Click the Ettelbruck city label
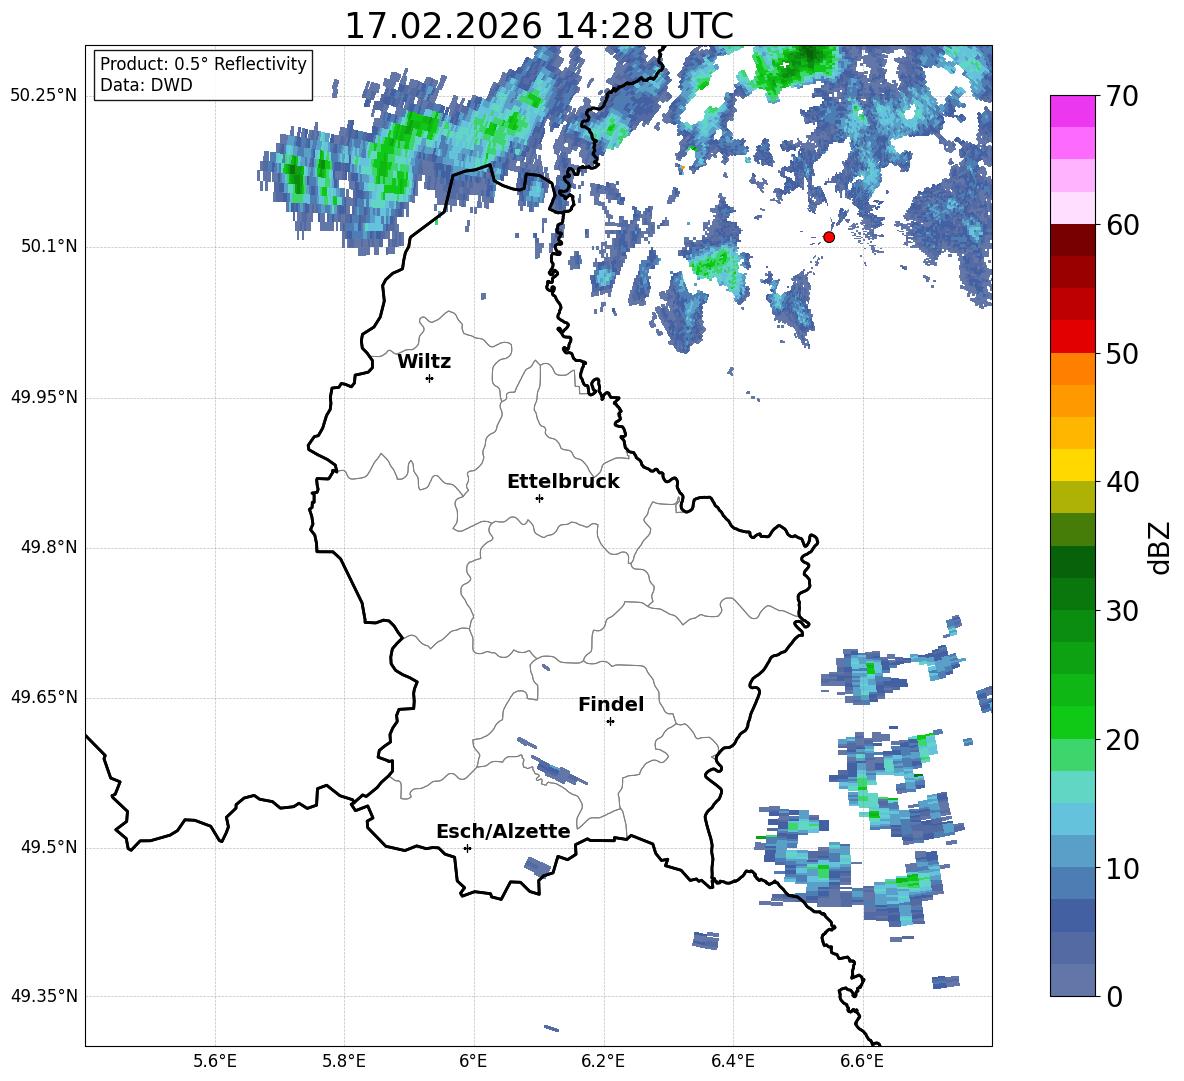Viewport: 1184px width, 1081px height. tap(563, 482)
